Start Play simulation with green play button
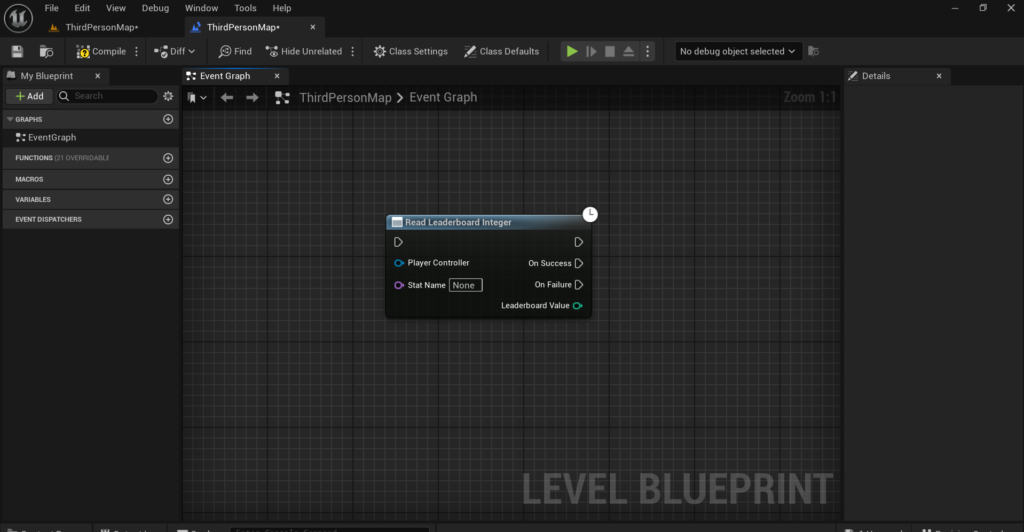 pyautogui.click(x=572, y=52)
